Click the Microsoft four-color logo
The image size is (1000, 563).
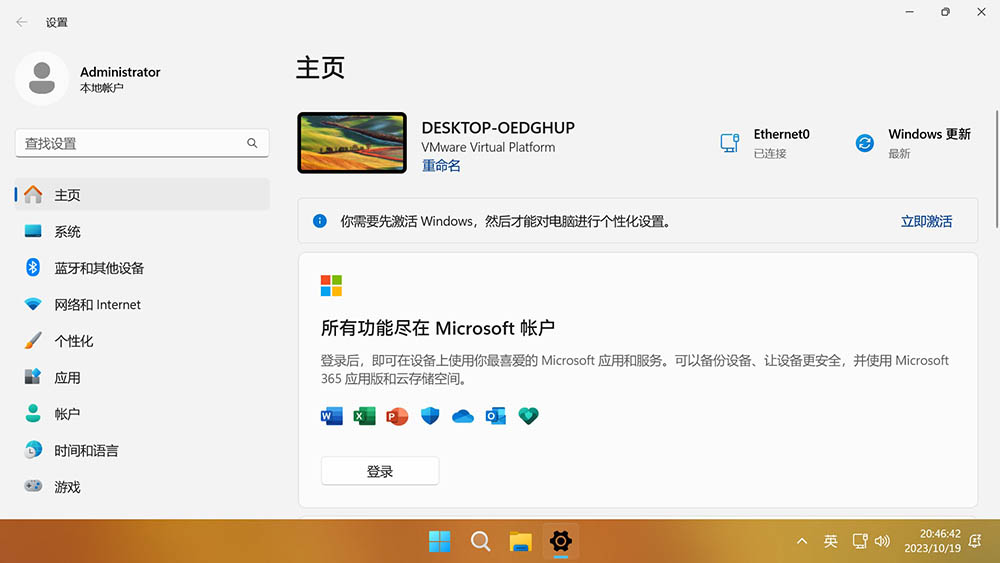(332, 286)
